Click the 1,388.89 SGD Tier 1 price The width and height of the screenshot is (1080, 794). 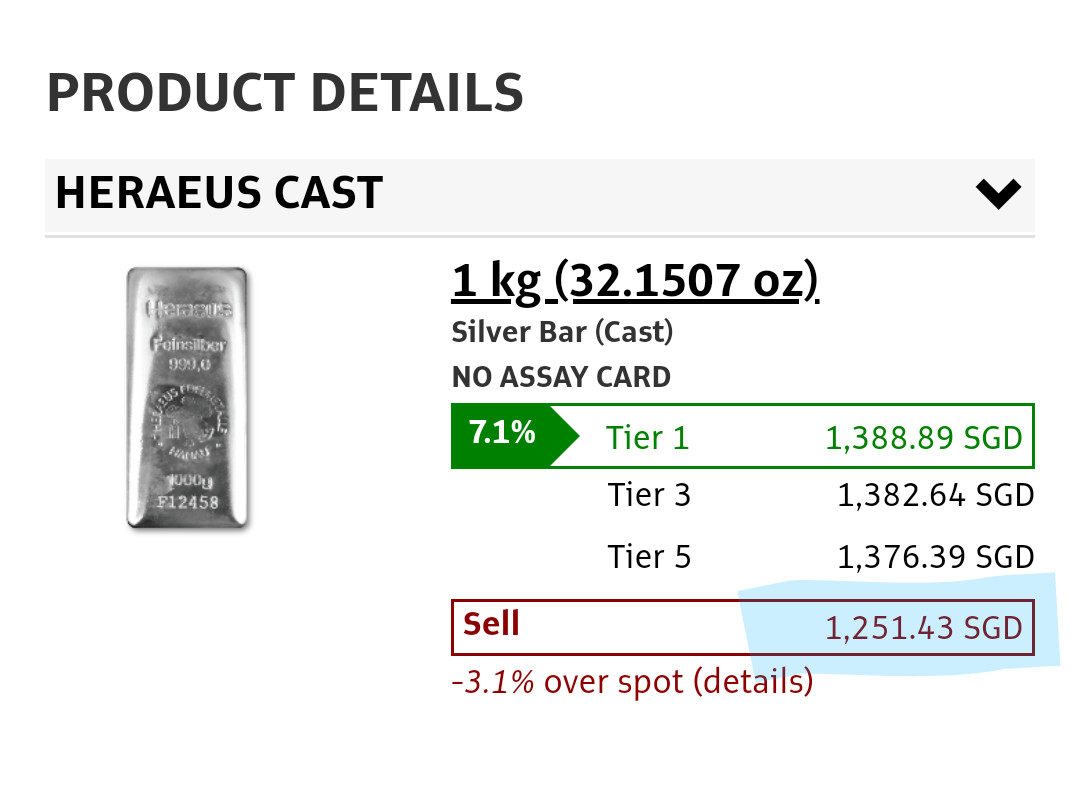tap(923, 437)
